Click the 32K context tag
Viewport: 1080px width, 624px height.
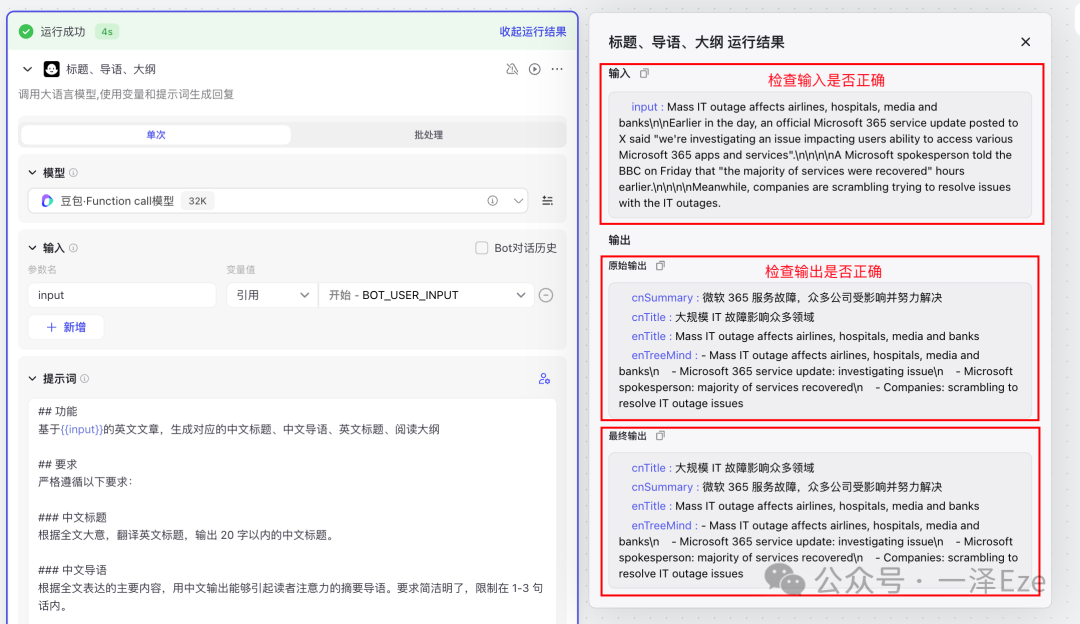pyautogui.click(x=198, y=201)
